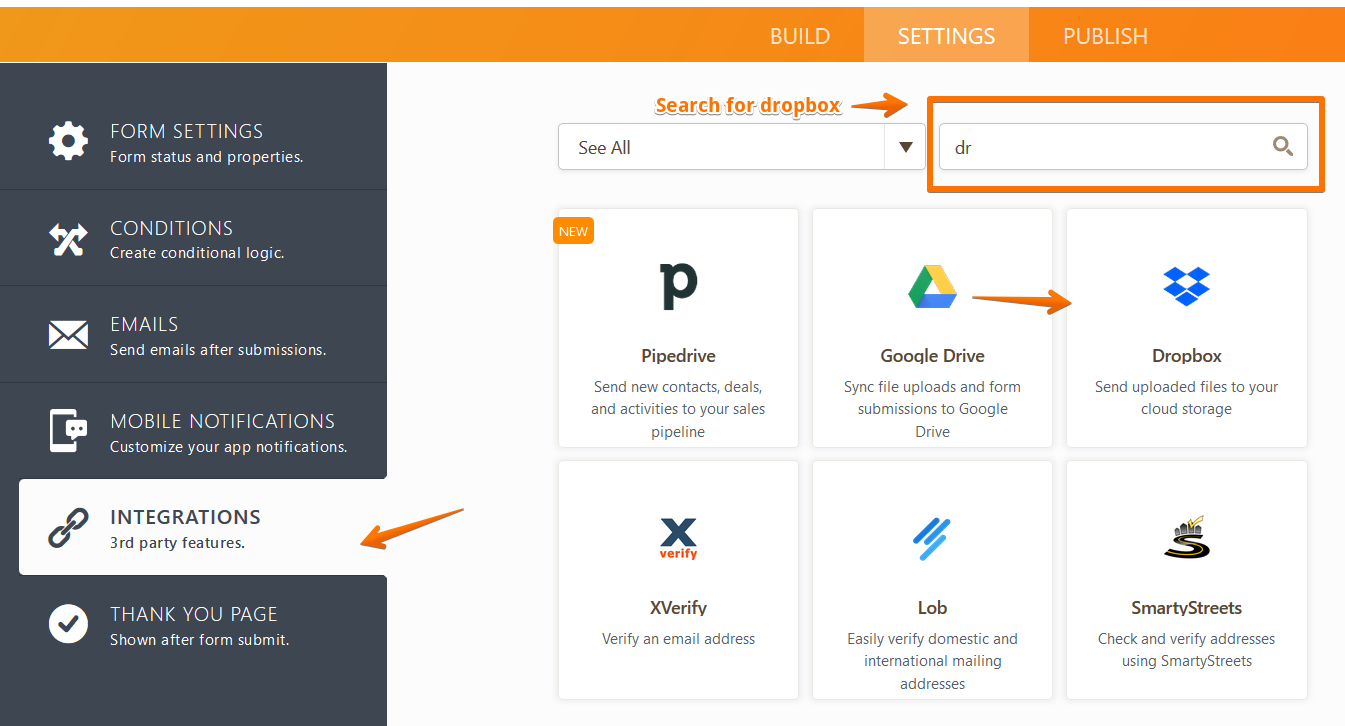Select the SETTINGS tab

click(x=946, y=36)
